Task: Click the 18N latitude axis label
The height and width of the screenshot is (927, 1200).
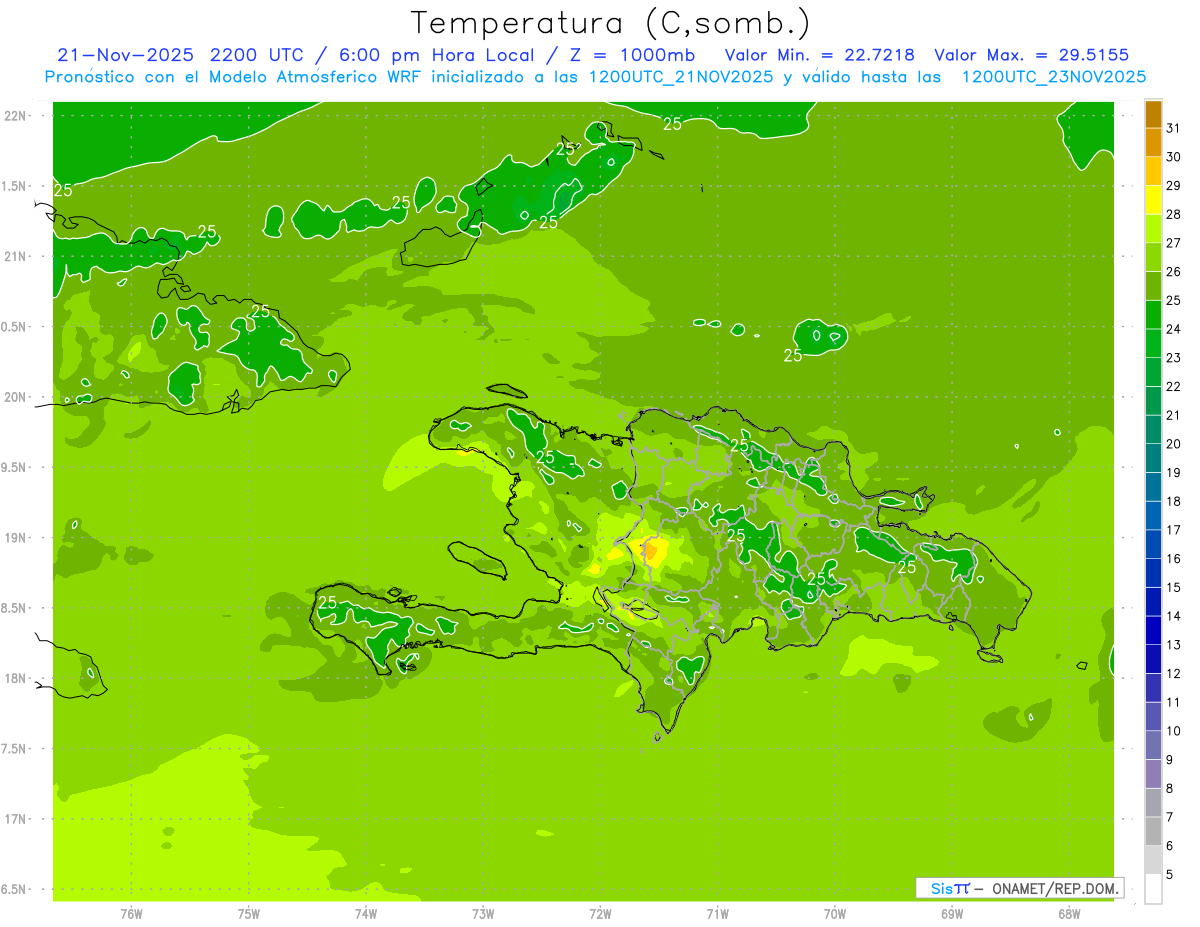Action: [15, 678]
